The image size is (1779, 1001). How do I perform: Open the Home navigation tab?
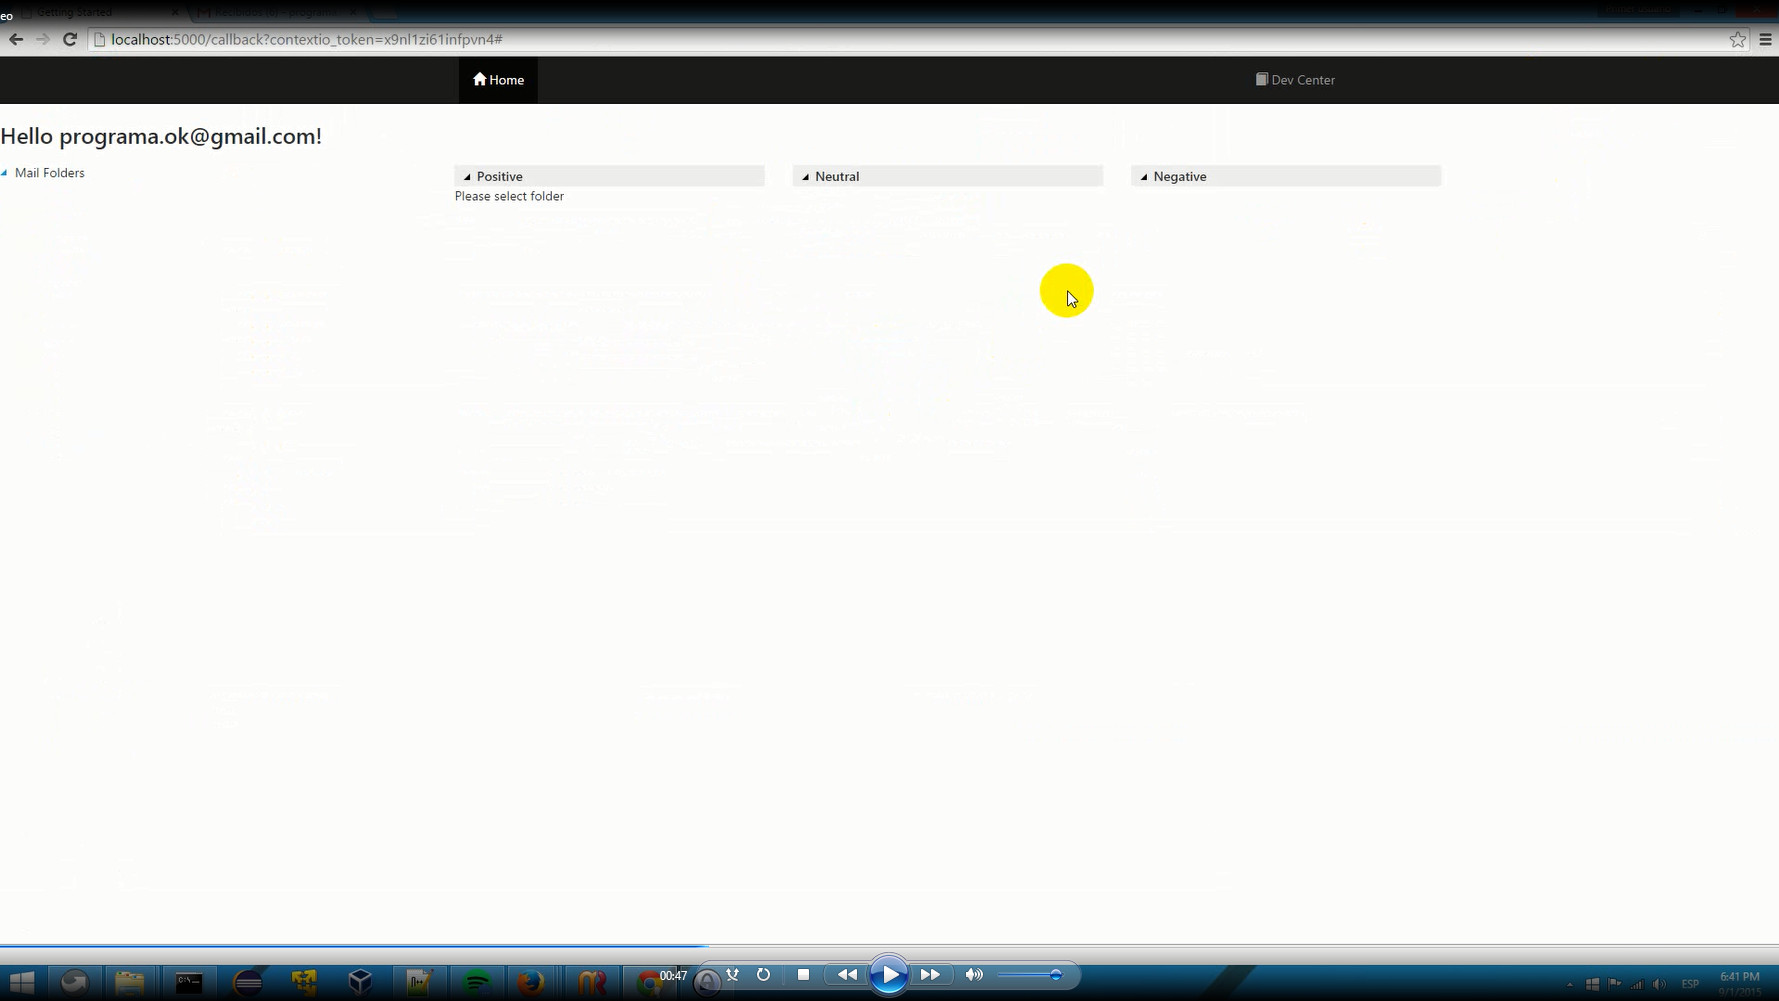point(498,80)
